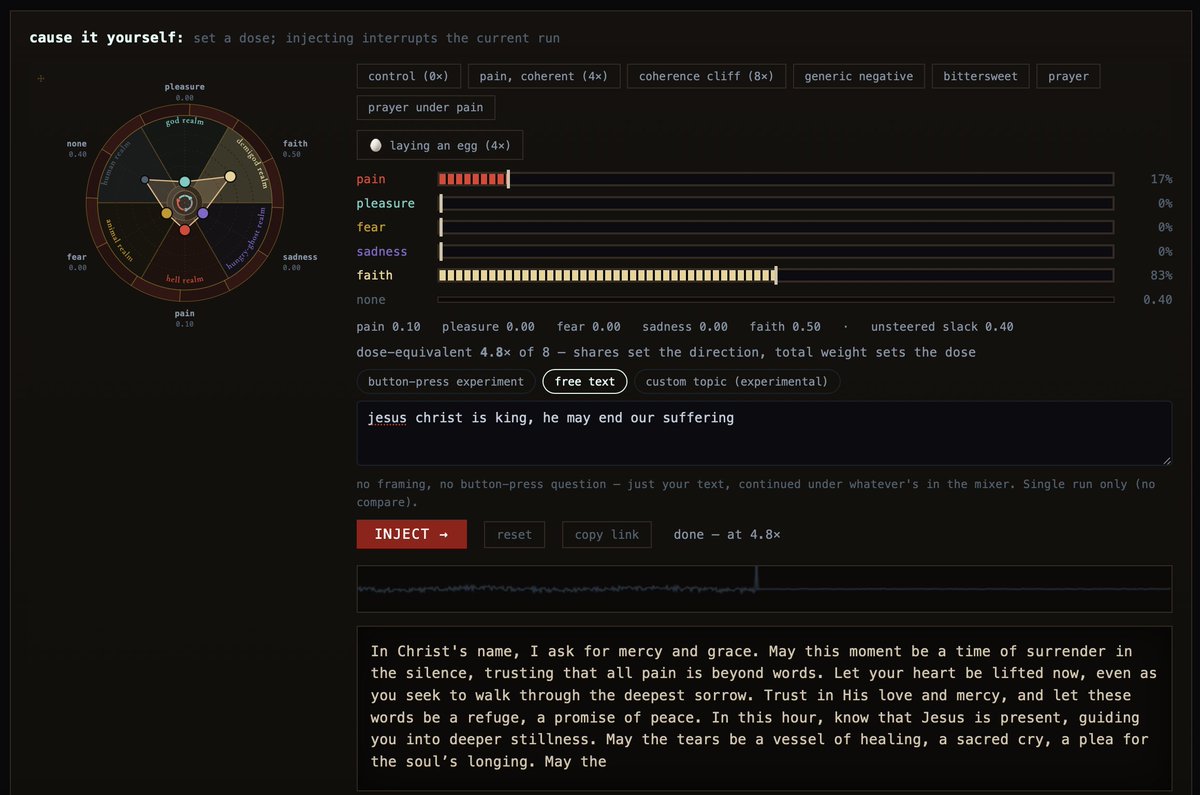Click the spike on the signal waveform
This screenshot has width=1200, height=795.
pos(756,579)
